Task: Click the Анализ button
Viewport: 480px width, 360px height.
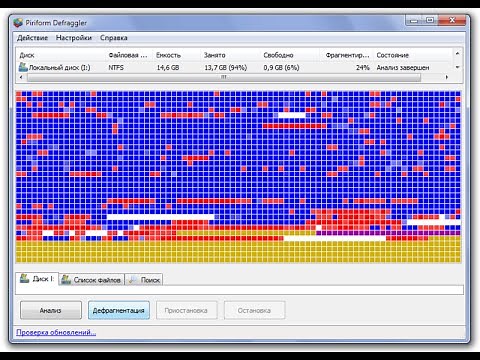Action: [51, 310]
